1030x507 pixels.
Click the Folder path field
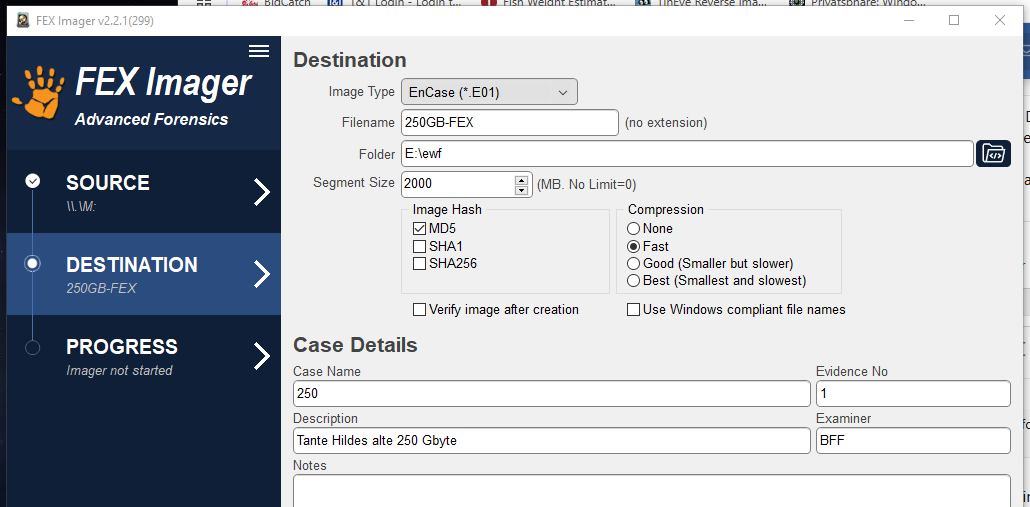(687, 154)
